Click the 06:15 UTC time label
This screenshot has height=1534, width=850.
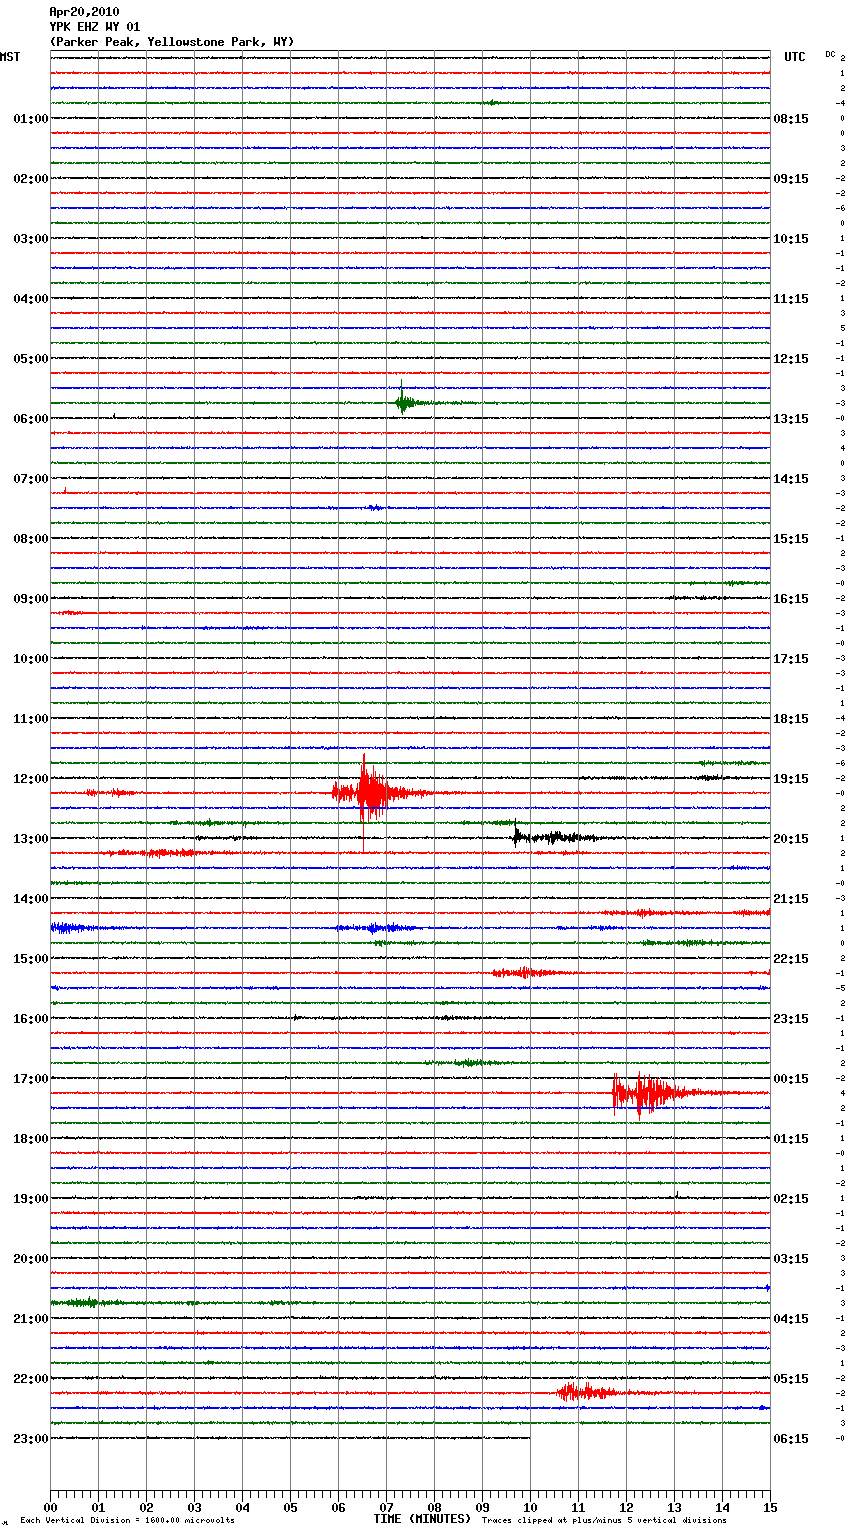coord(791,1439)
